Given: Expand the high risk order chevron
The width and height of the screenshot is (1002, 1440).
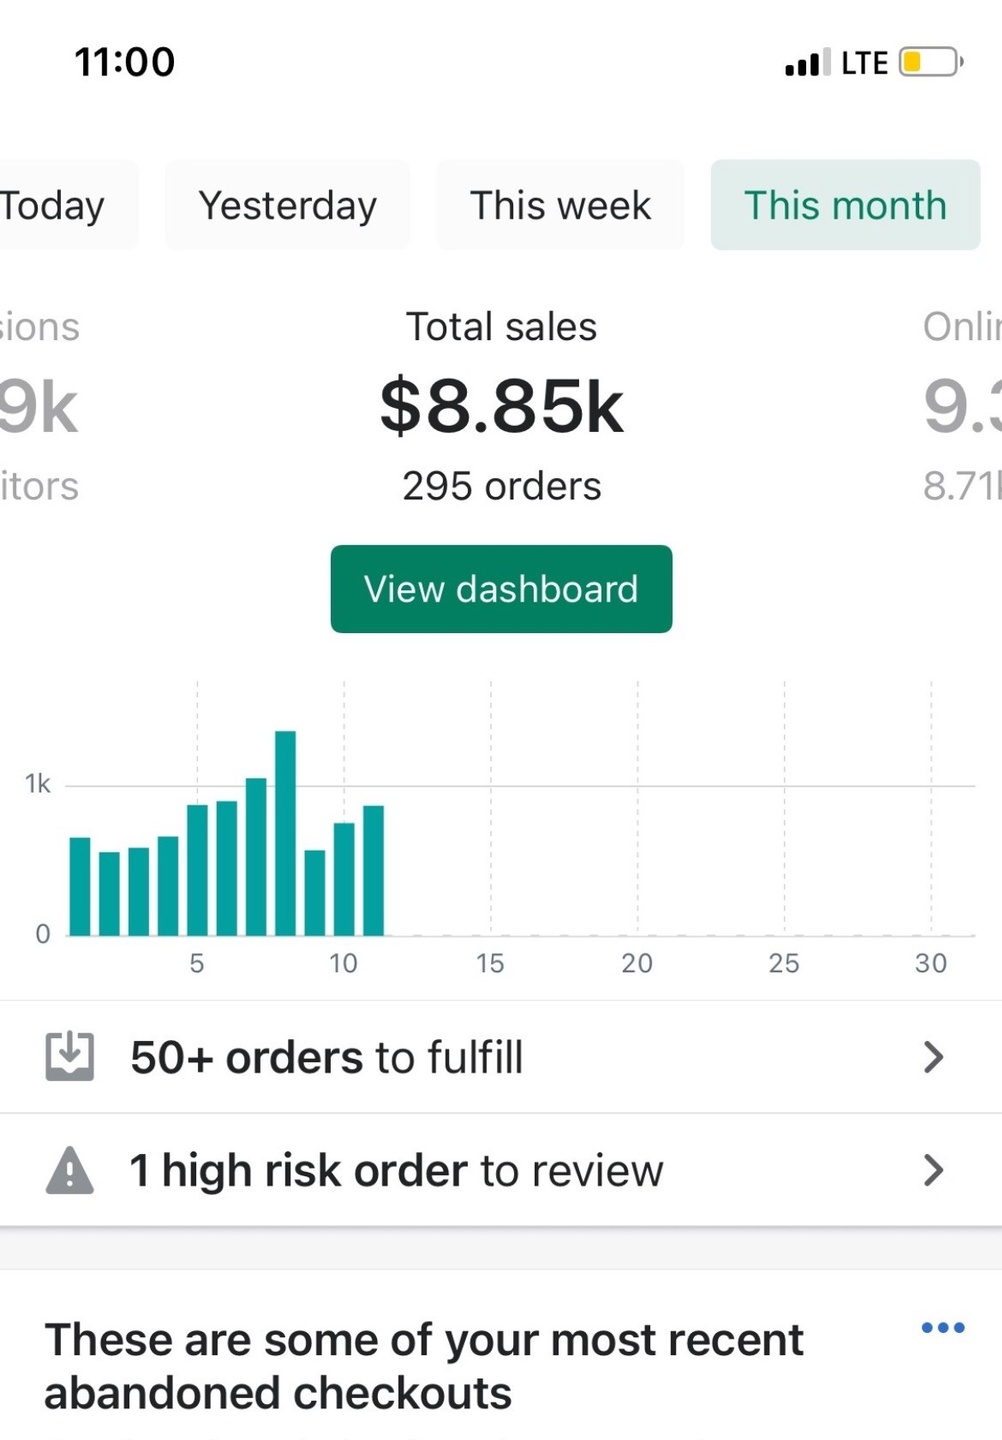Looking at the screenshot, I should tap(933, 1170).
